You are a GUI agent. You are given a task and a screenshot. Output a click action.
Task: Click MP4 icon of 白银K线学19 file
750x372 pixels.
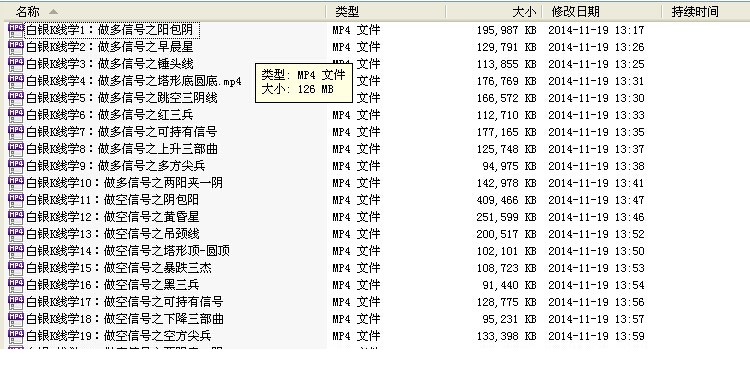point(16,336)
